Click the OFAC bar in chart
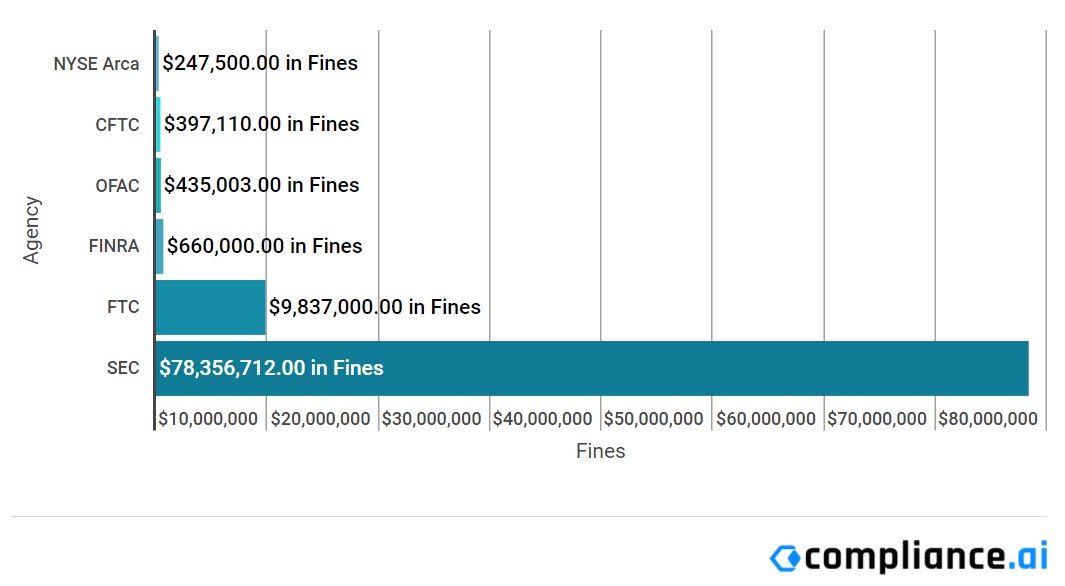Image resolution: width=1065 pixels, height=586 pixels. pyautogui.click(x=158, y=185)
